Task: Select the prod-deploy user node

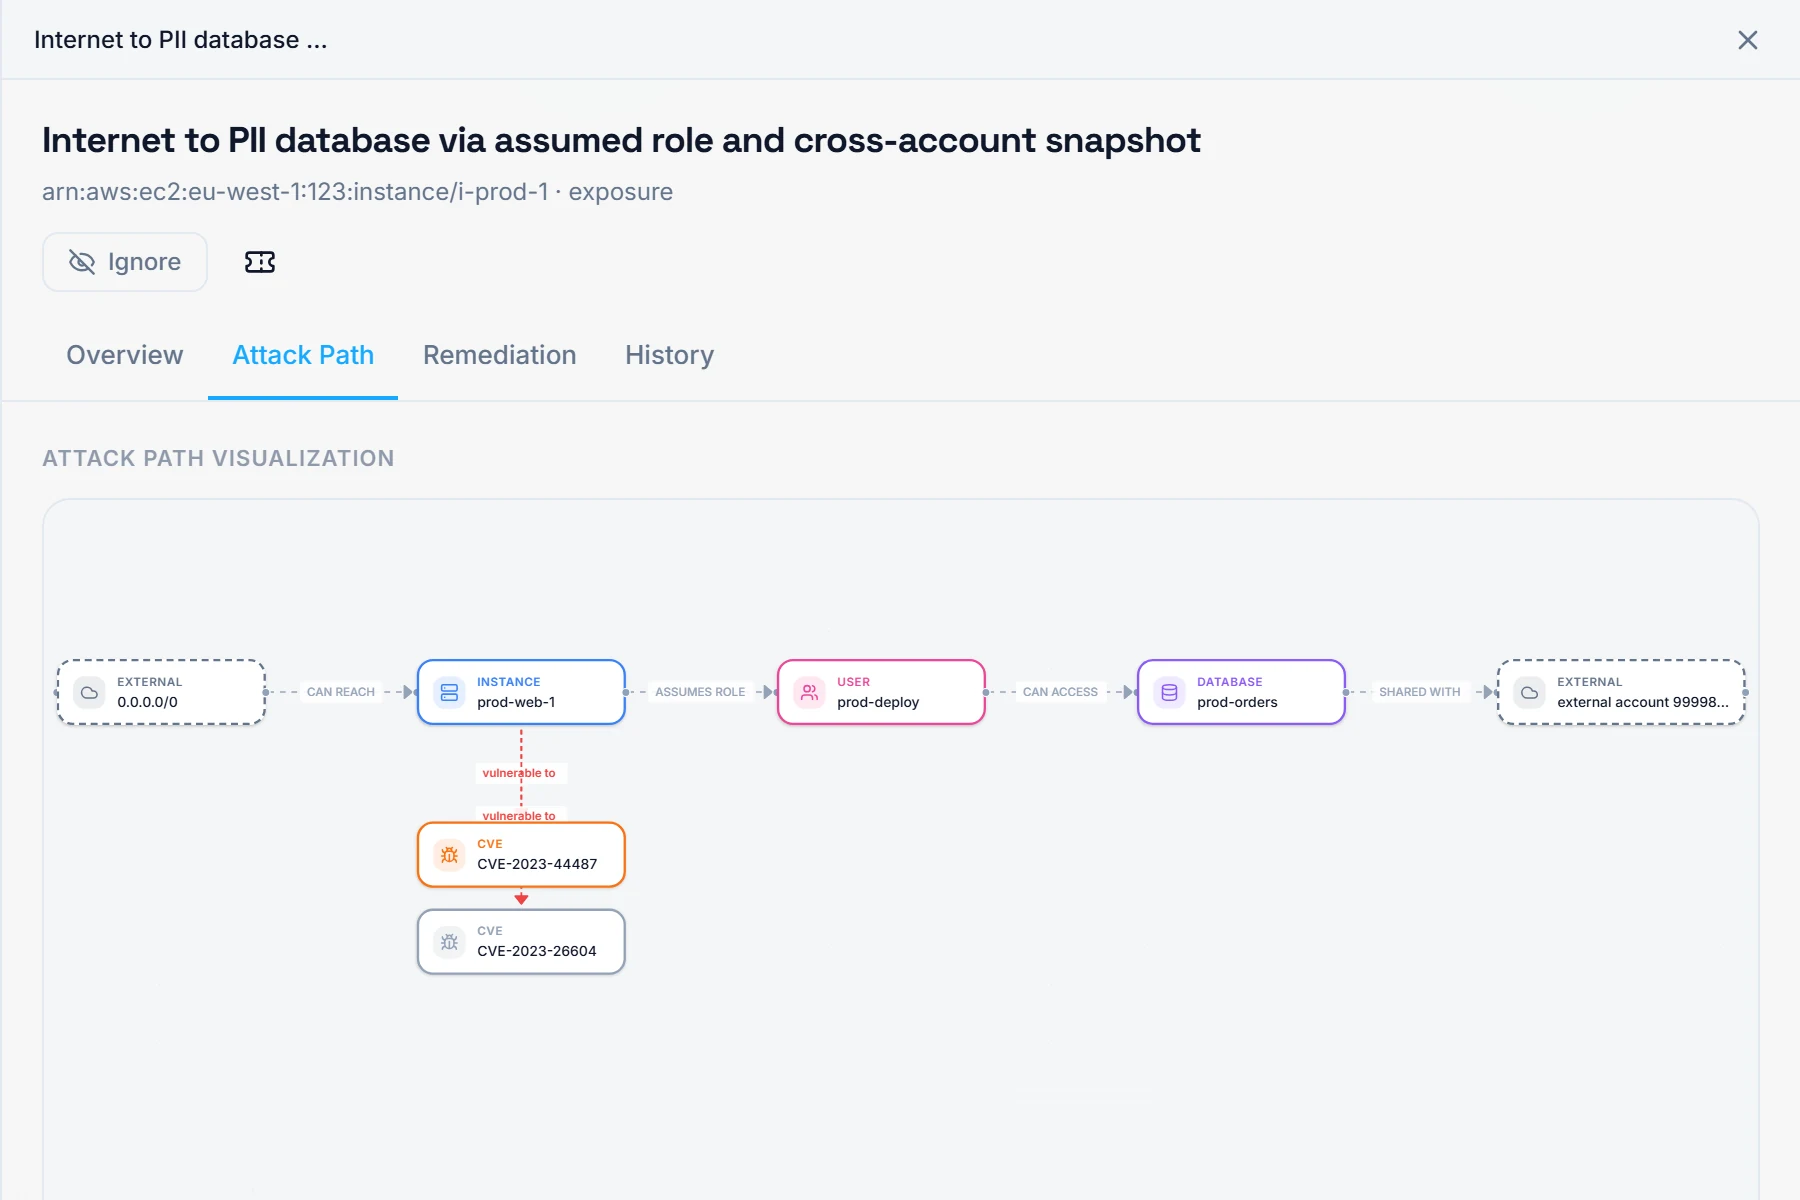Action: tap(881, 692)
